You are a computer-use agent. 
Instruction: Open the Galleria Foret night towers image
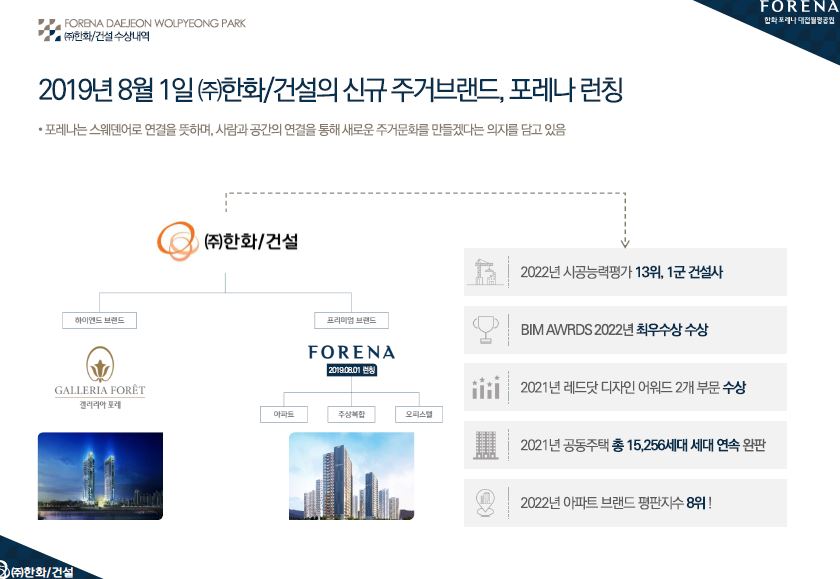tap(100, 476)
